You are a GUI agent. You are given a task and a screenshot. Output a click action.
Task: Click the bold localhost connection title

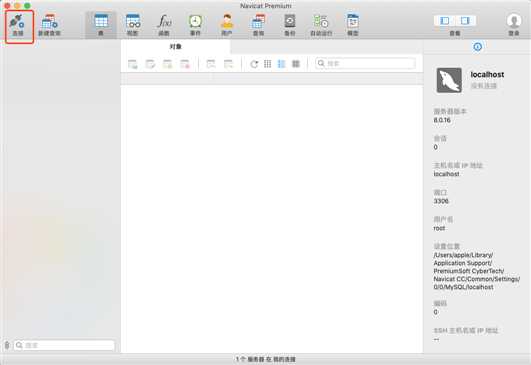click(x=487, y=74)
